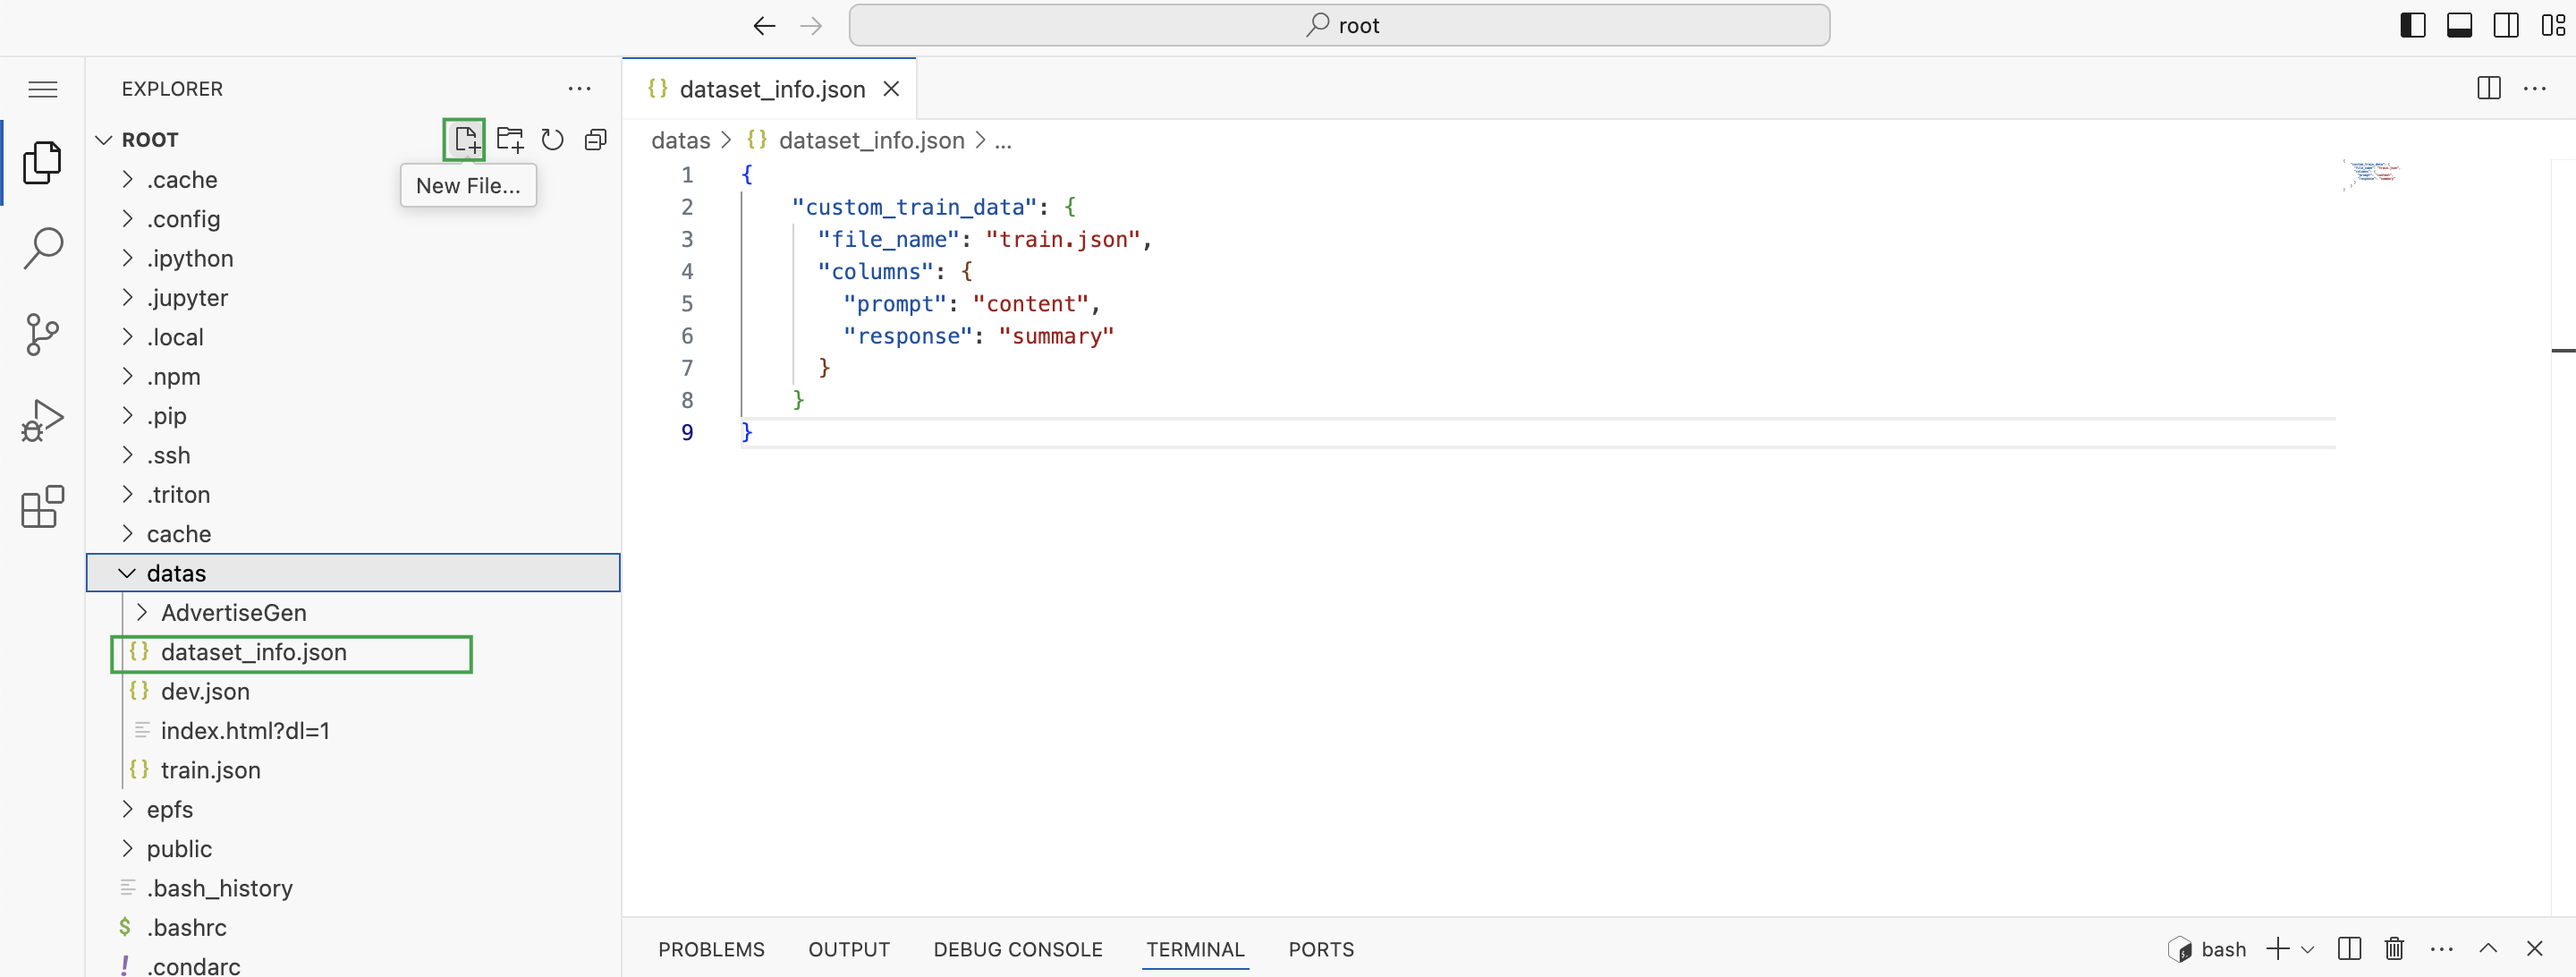Expand the .triton folder
Viewport: 2576px width, 977px height.
127,494
